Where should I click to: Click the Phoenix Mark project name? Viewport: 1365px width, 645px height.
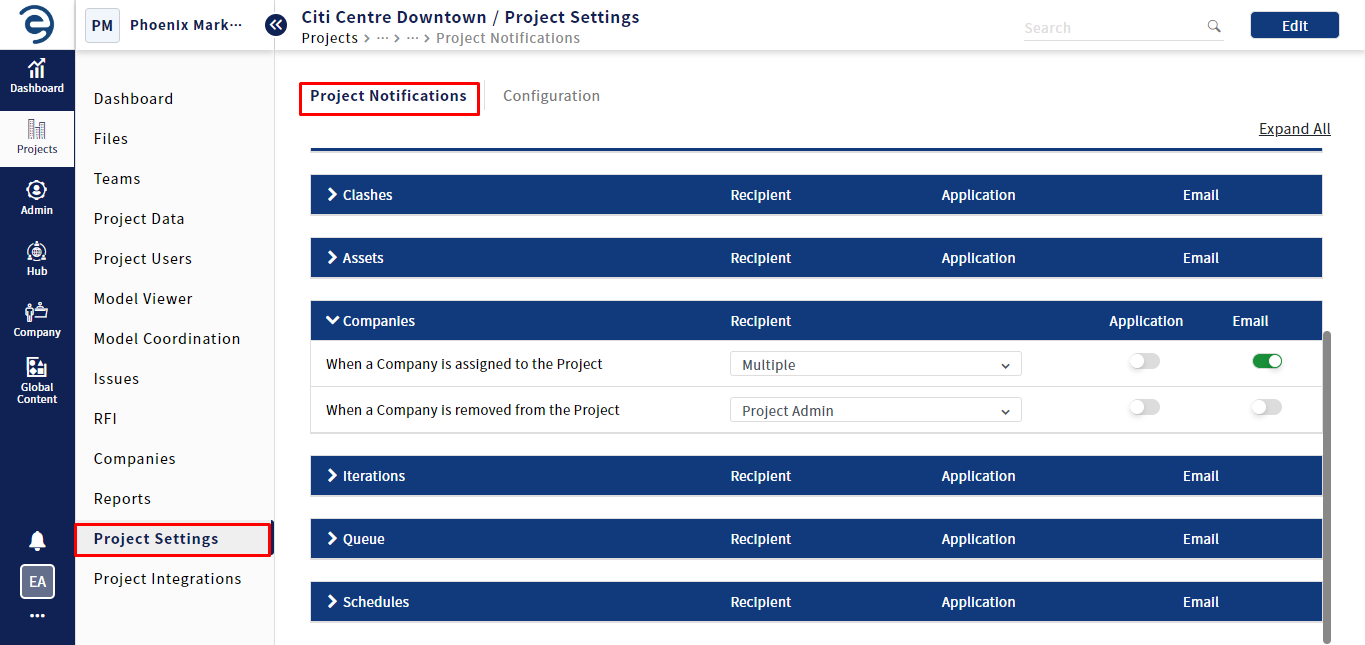(x=186, y=25)
